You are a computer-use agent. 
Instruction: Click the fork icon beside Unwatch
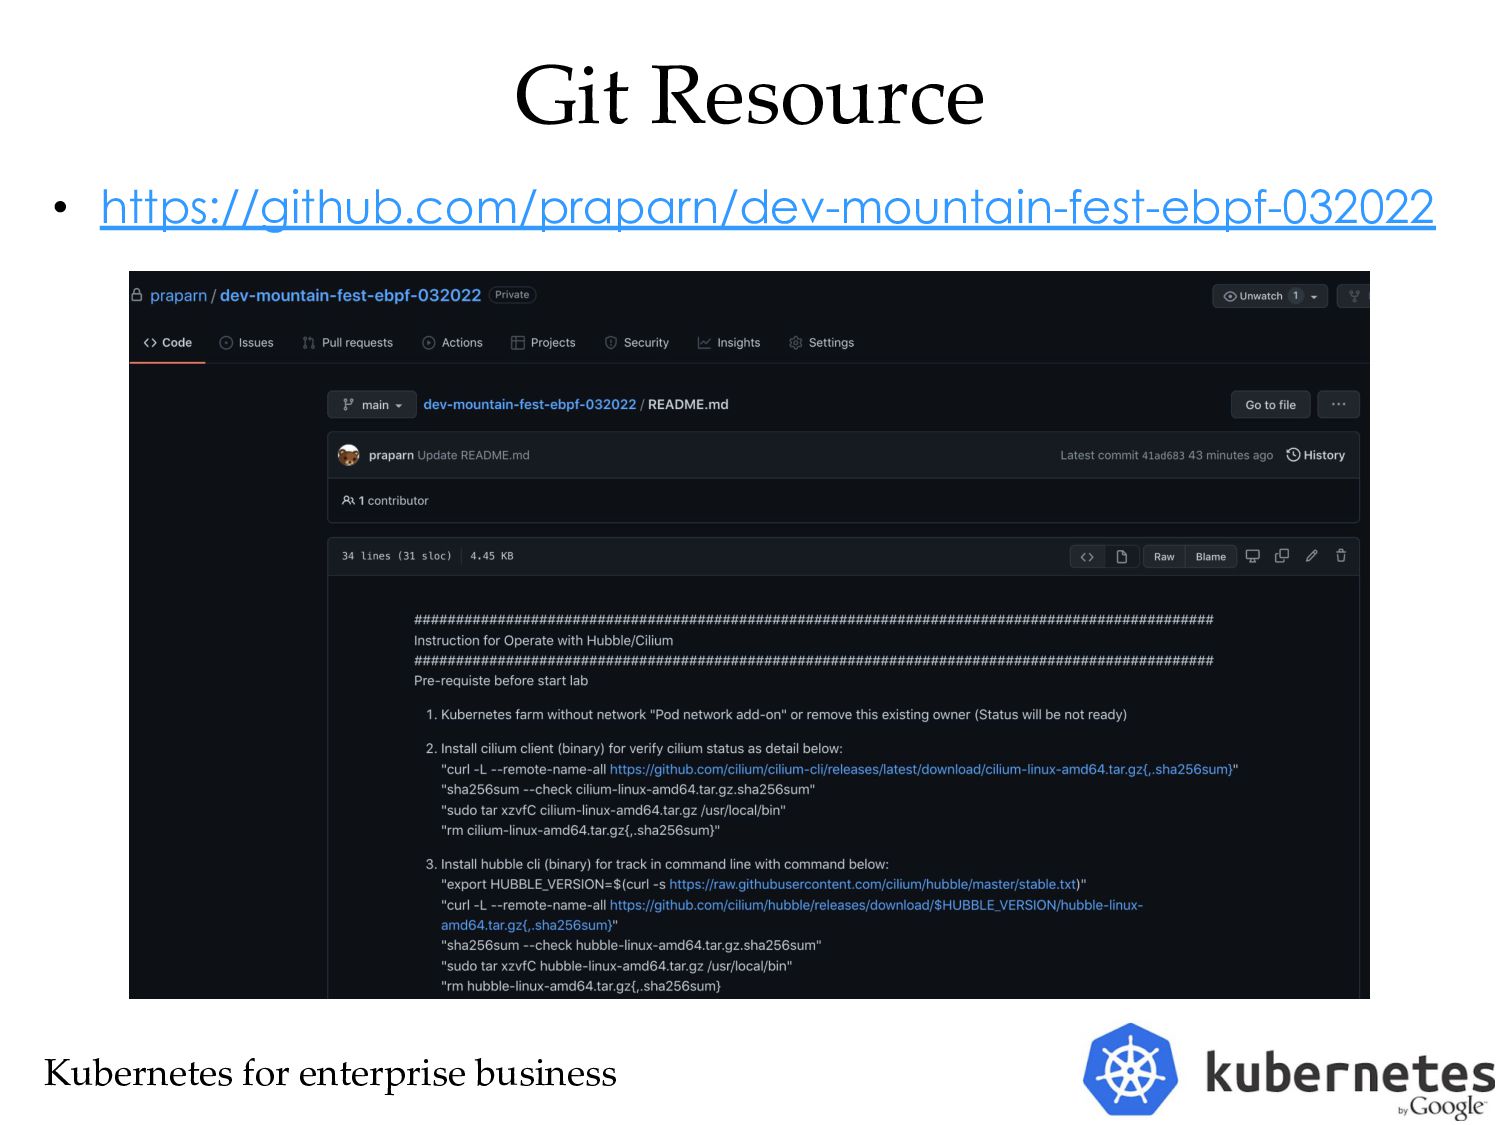[1354, 296]
